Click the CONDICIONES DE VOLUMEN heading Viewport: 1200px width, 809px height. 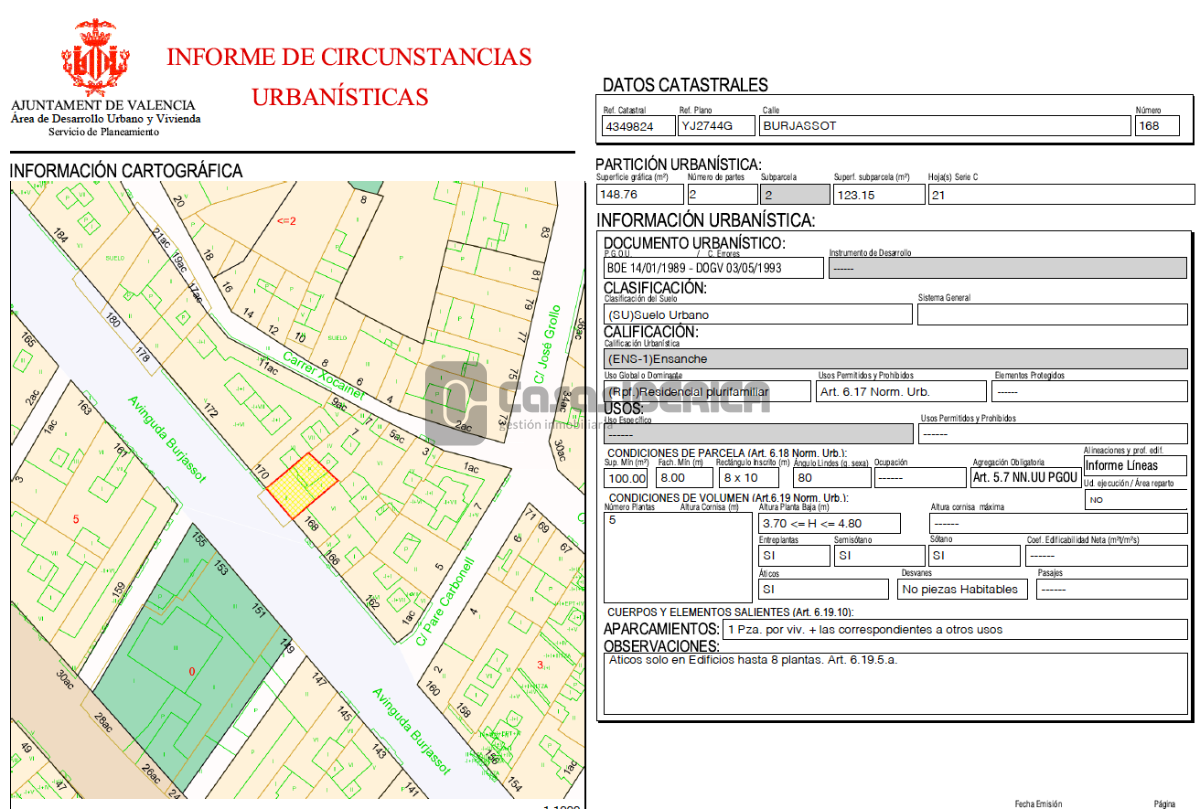pos(728,497)
